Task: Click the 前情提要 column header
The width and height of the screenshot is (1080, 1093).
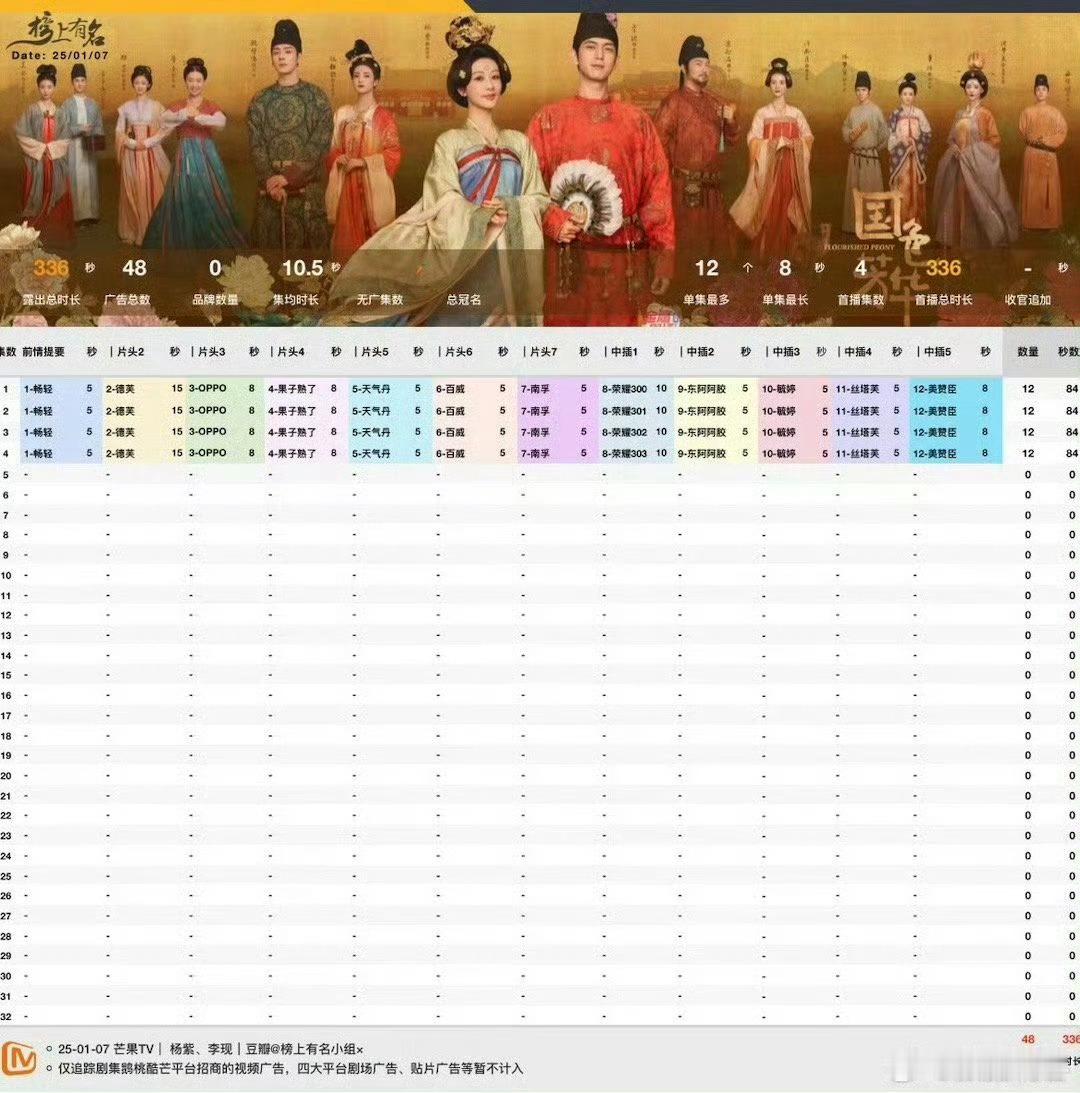Action: [43, 352]
